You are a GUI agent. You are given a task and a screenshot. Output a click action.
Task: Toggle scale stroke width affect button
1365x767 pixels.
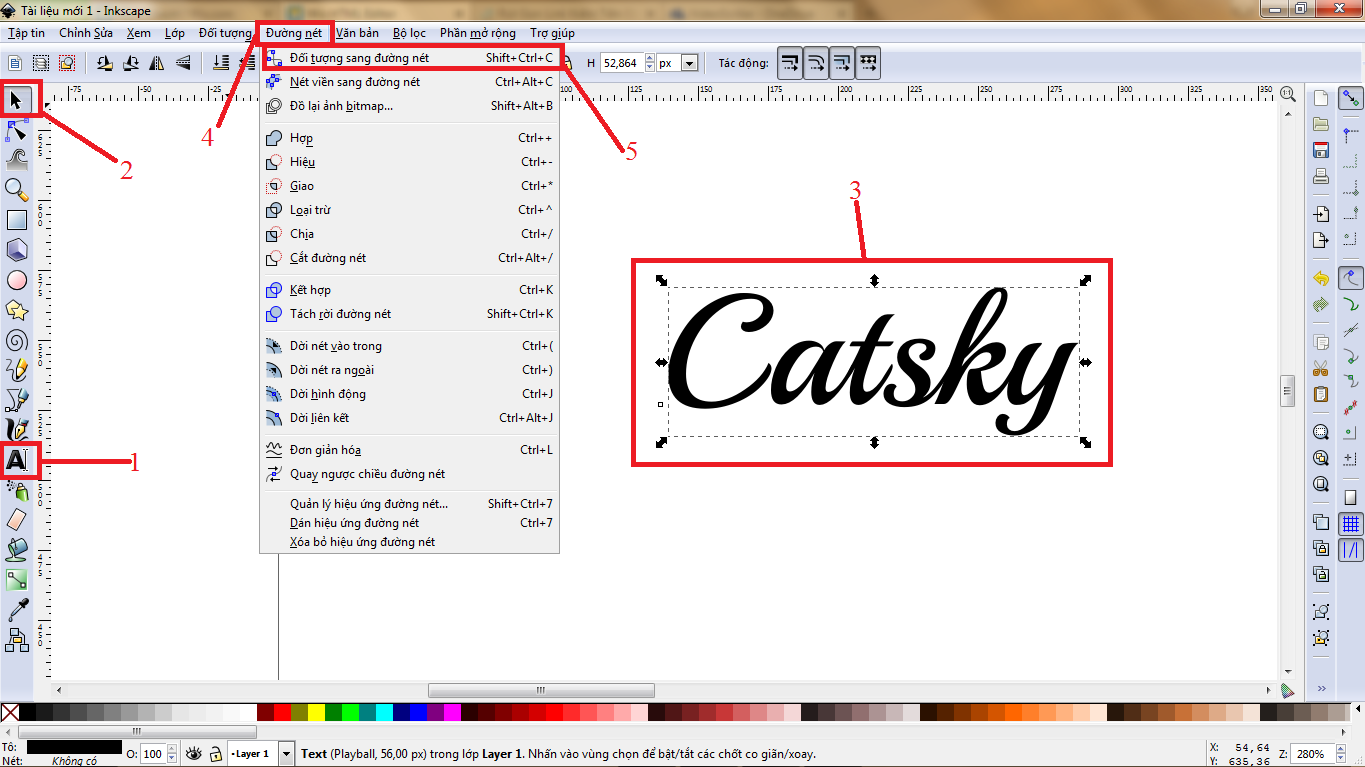790,63
